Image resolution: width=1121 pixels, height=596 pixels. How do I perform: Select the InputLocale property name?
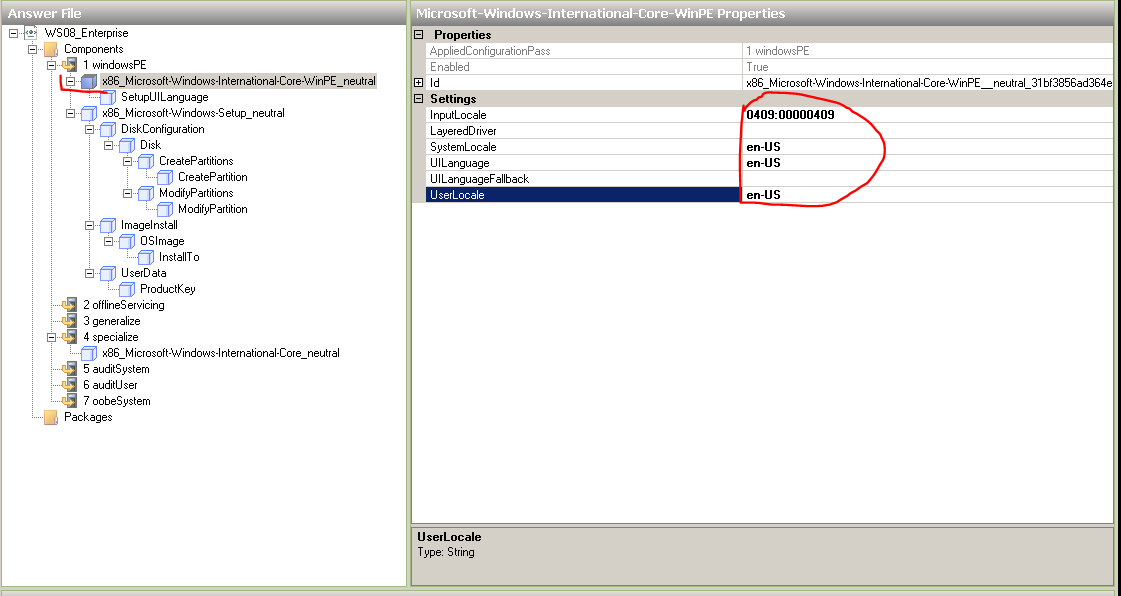pyautogui.click(x=458, y=115)
